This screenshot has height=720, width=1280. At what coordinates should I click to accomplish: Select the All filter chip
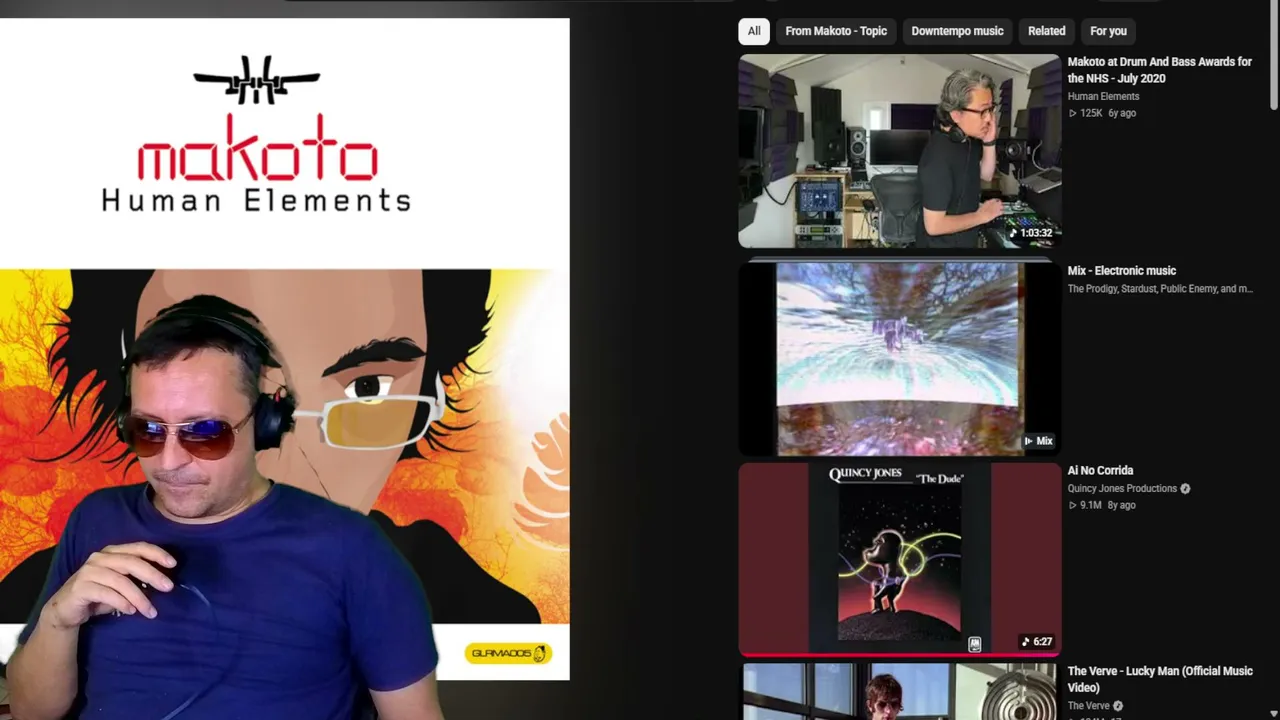pos(754,31)
